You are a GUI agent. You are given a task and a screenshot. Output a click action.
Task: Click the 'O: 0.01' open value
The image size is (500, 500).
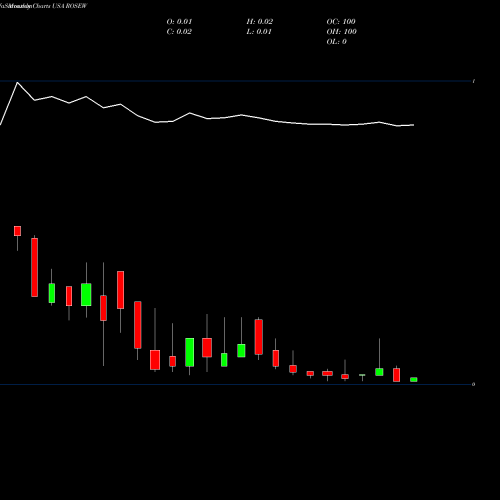click(179, 22)
